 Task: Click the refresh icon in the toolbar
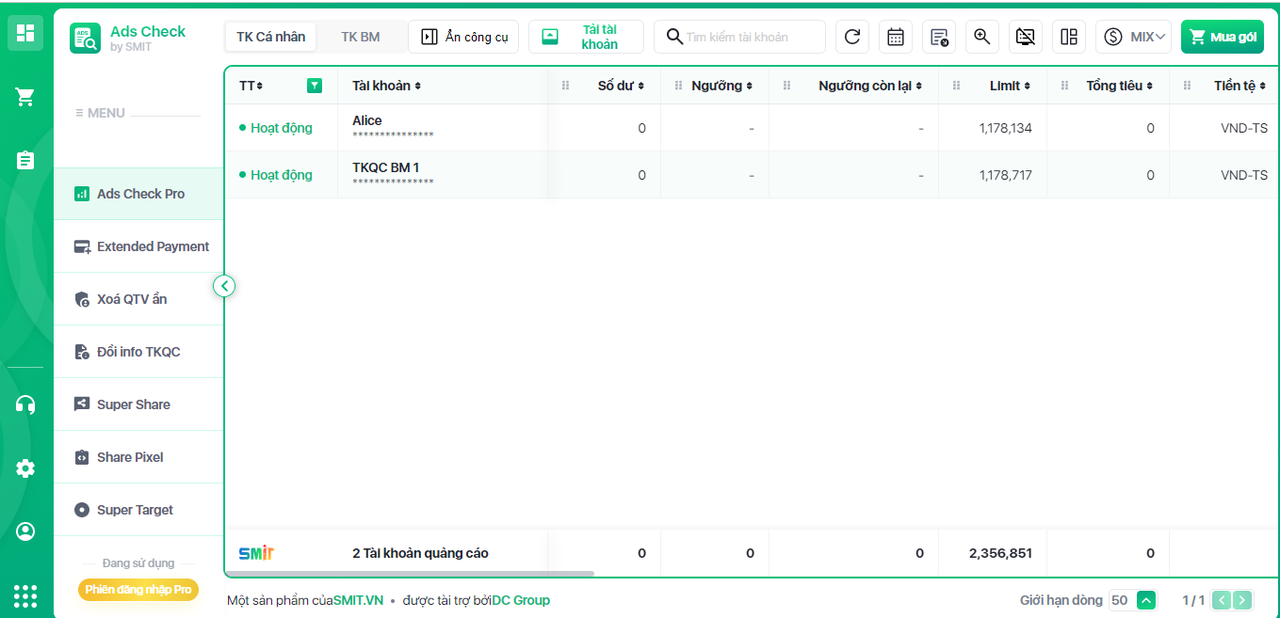coord(852,37)
